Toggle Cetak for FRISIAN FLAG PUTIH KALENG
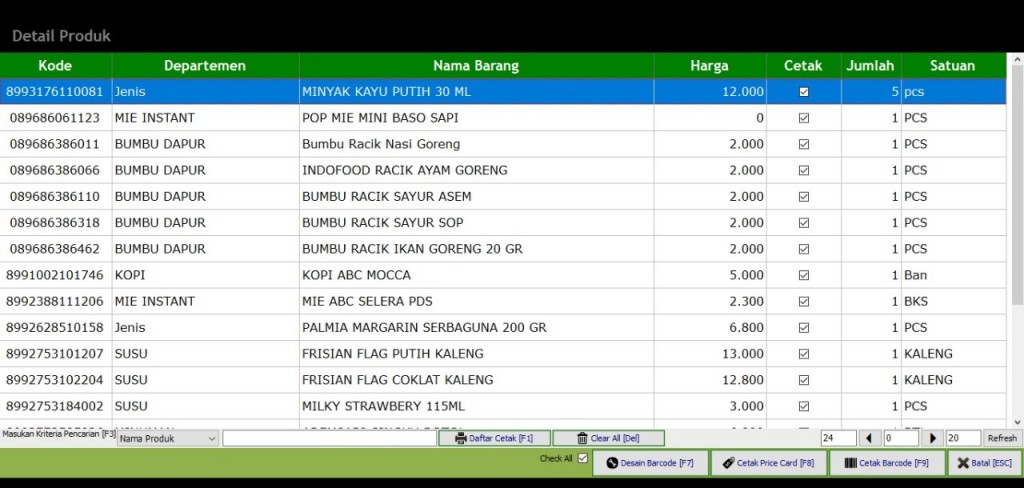 pyautogui.click(x=804, y=353)
